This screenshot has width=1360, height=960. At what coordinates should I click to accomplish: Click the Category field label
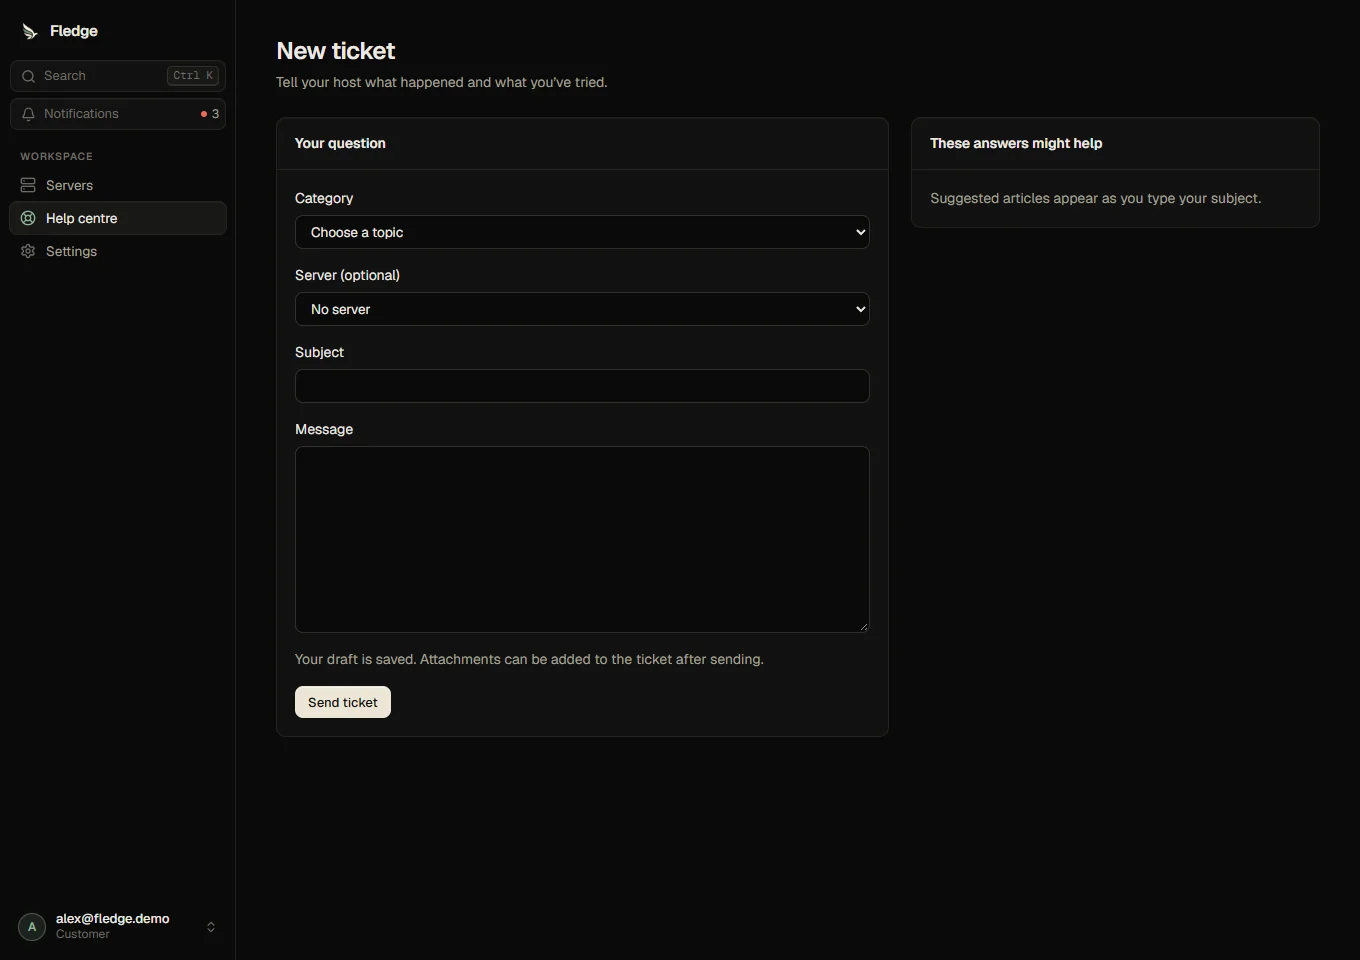(324, 198)
